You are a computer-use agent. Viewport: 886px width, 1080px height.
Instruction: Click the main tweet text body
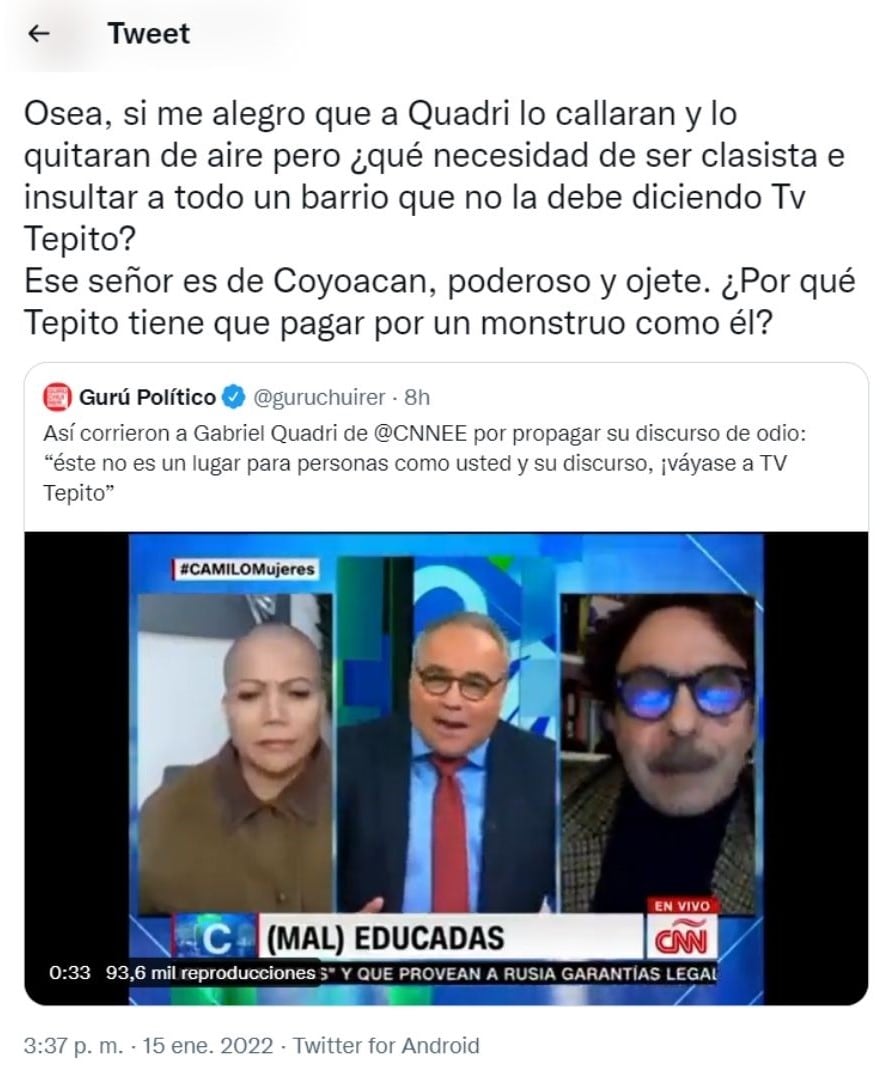pos(439,218)
